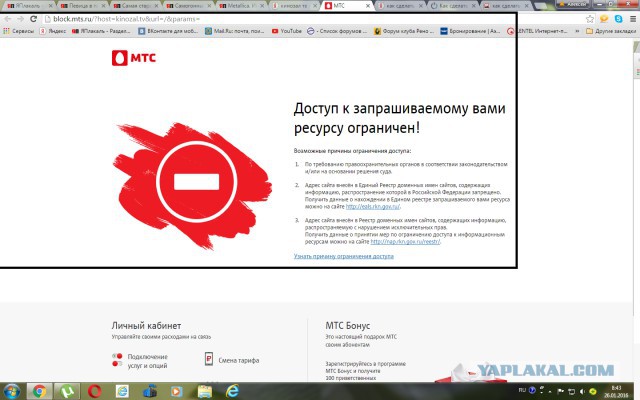Click the MTS logo at page top
Screen dimensions: 640x400
tap(134, 58)
